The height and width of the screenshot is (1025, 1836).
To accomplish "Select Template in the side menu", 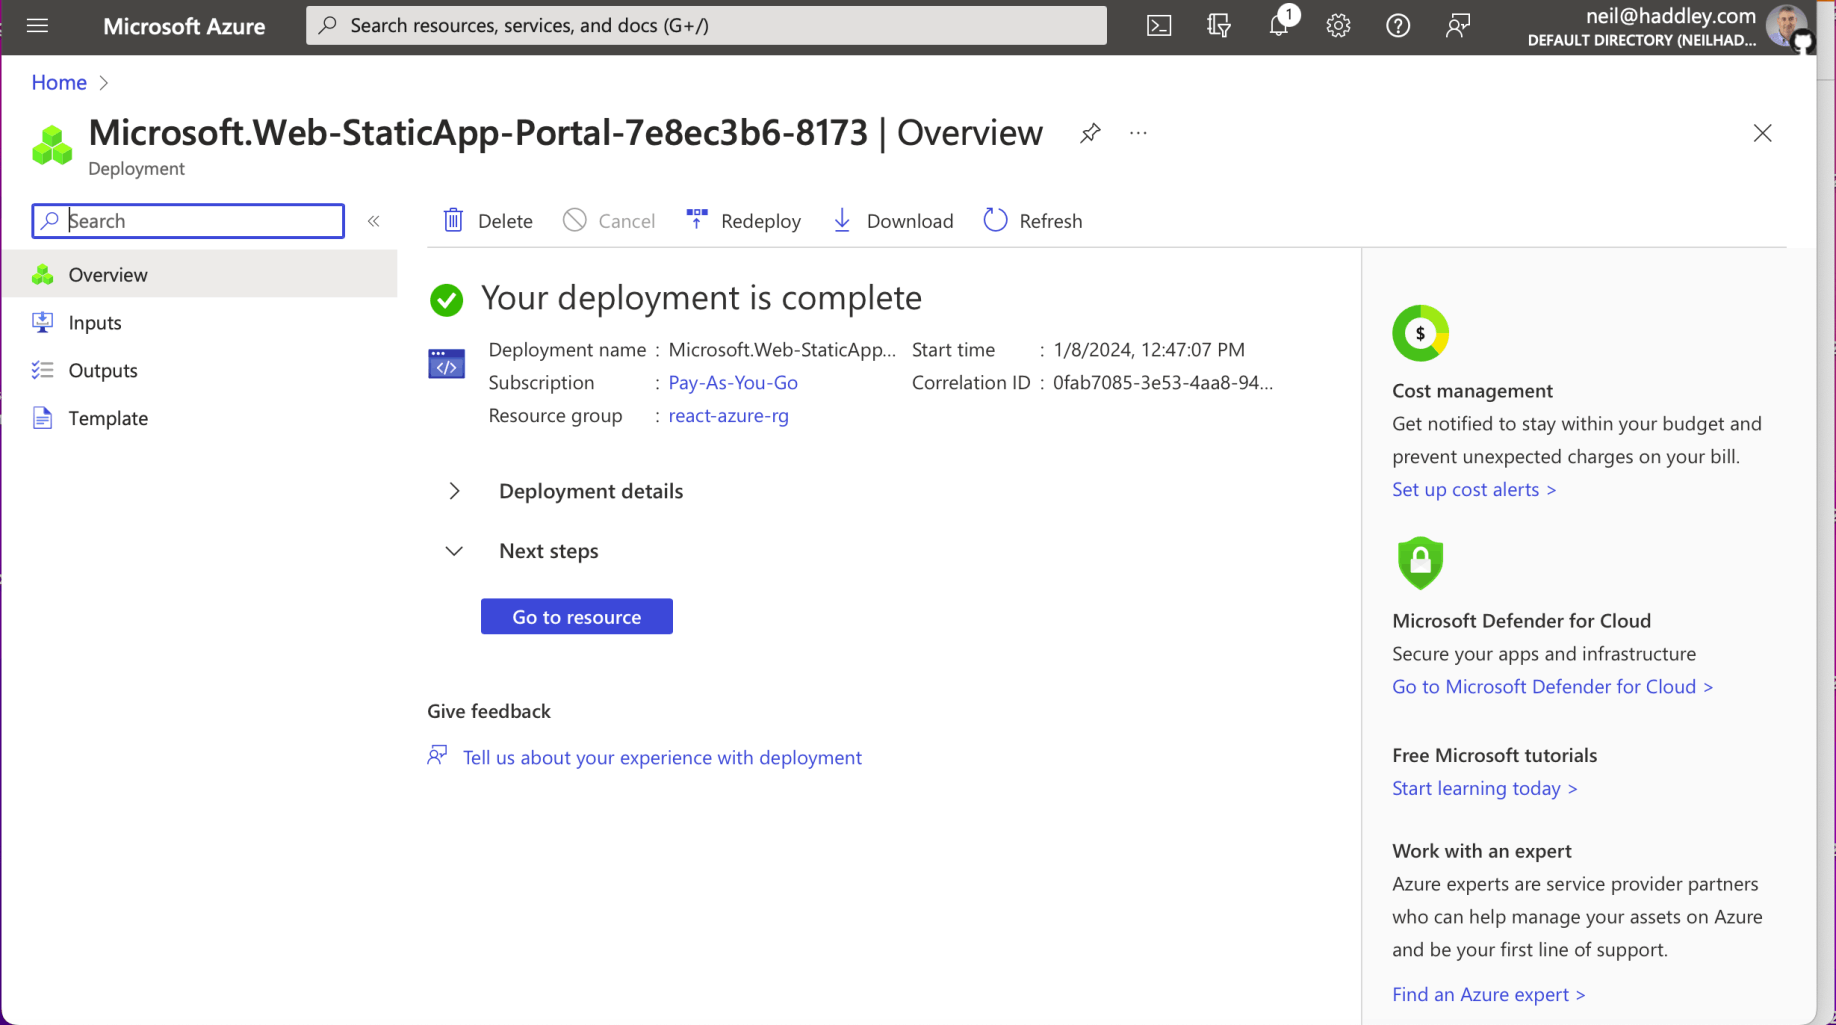I will 108,419.
